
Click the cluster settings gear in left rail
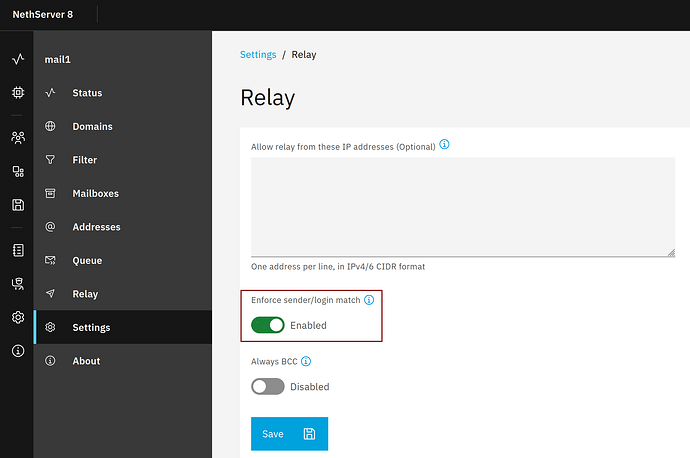pos(17,317)
